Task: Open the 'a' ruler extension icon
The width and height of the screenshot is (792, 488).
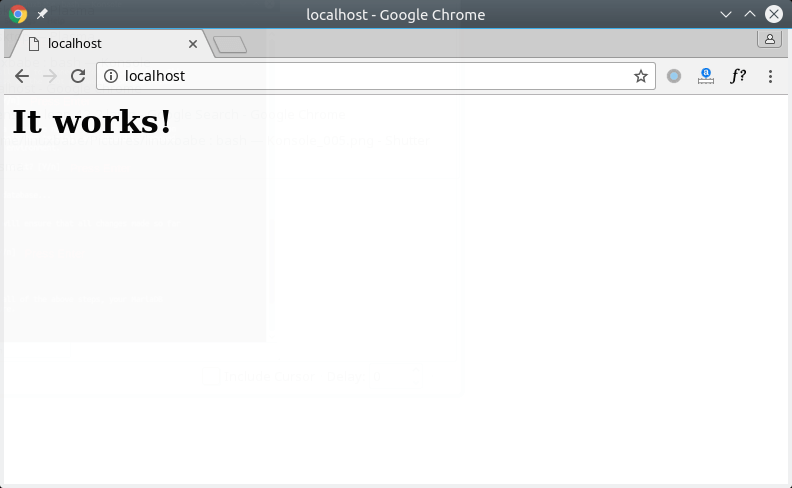Action: 706,76
